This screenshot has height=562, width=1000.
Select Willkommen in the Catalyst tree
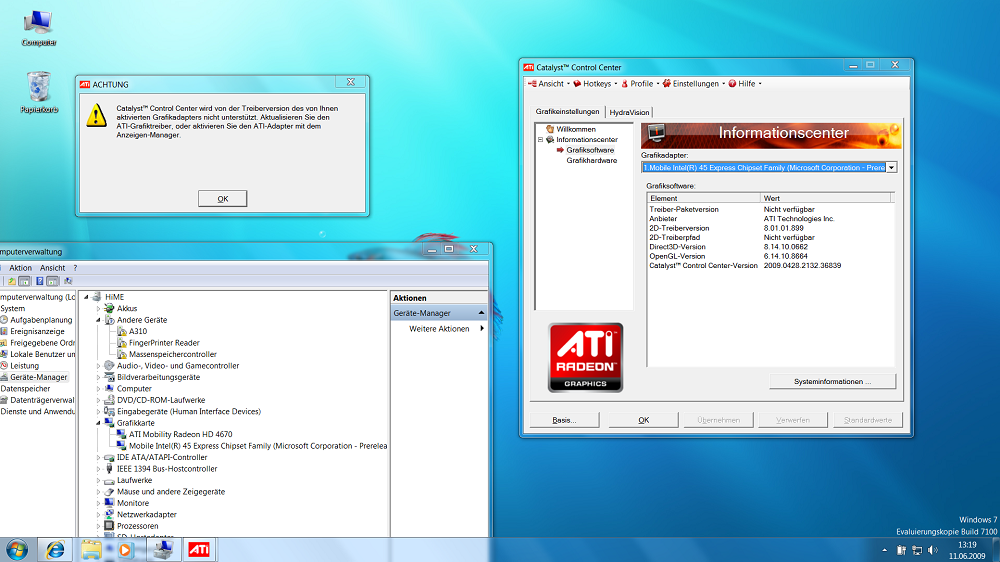[x=576, y=129]
